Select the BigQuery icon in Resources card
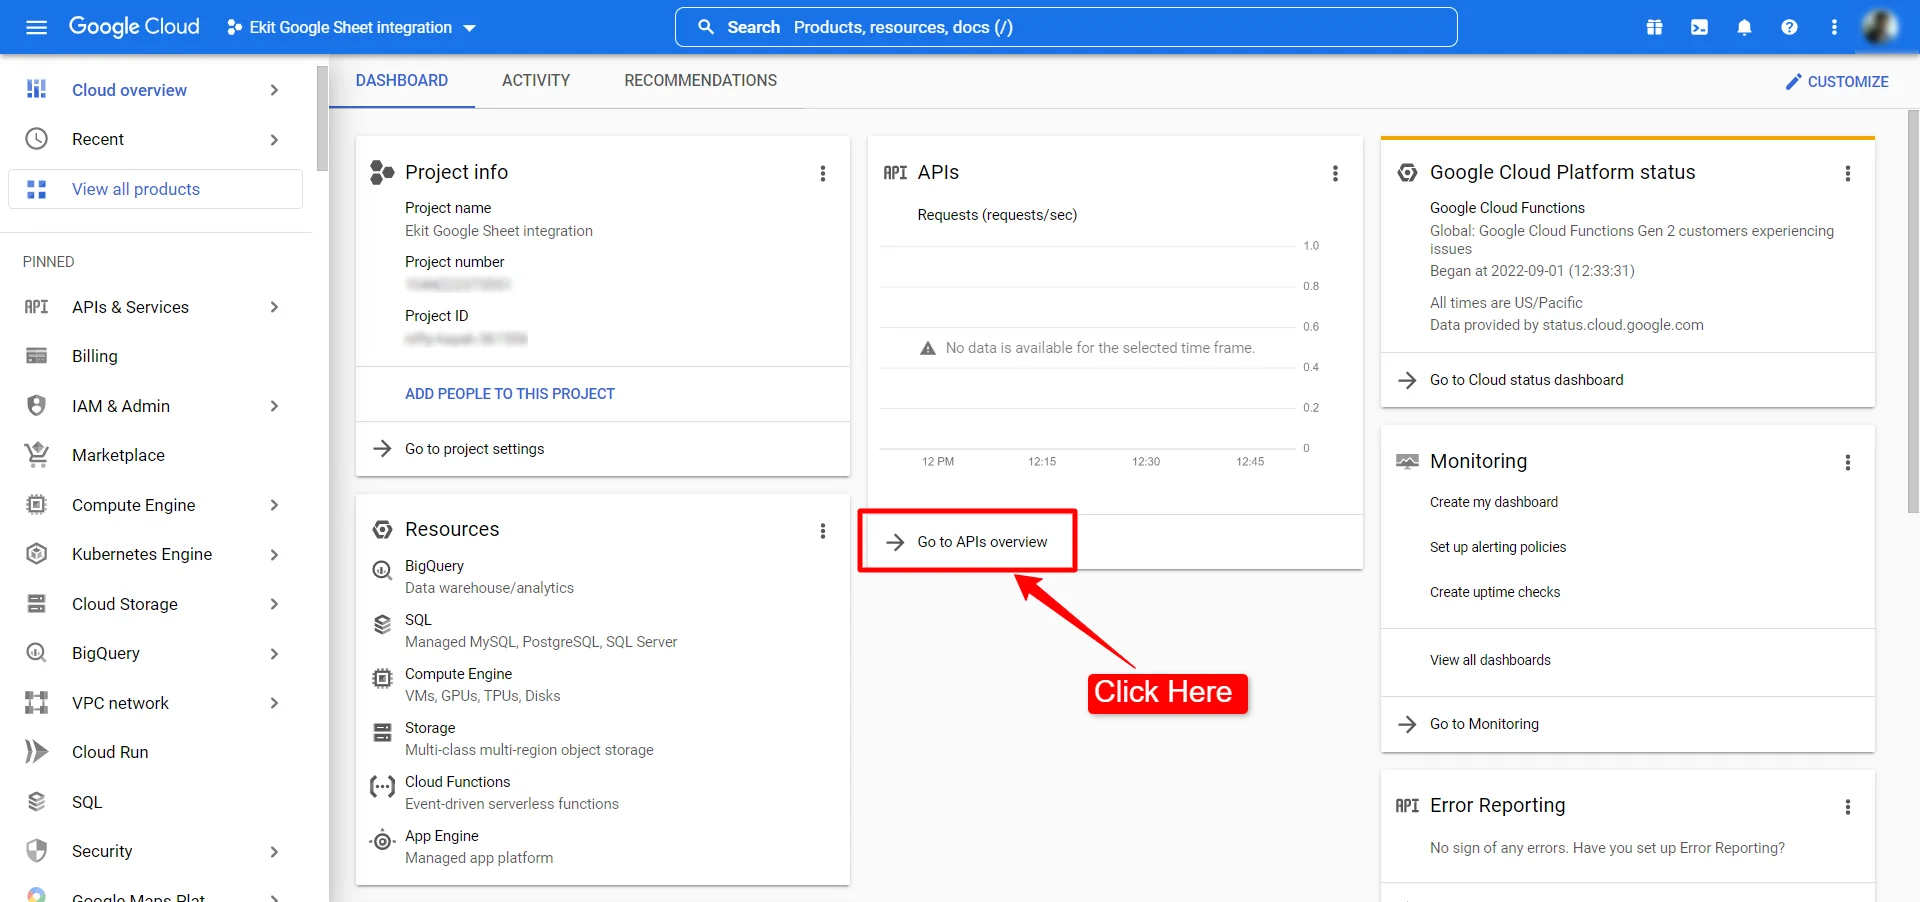The width and height of the screenshot is (1920, 902). pyautogui.click(x=382, y=570)
